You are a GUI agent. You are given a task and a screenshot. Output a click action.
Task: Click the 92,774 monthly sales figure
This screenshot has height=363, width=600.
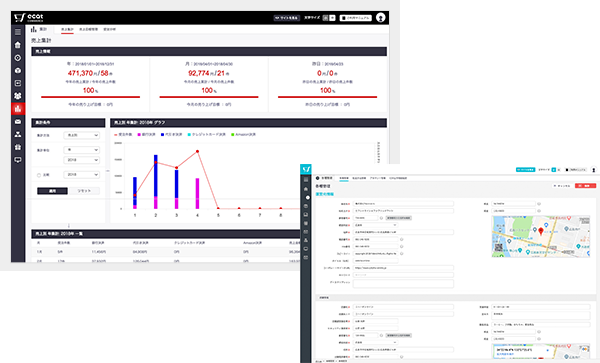[x=199, y=73]
